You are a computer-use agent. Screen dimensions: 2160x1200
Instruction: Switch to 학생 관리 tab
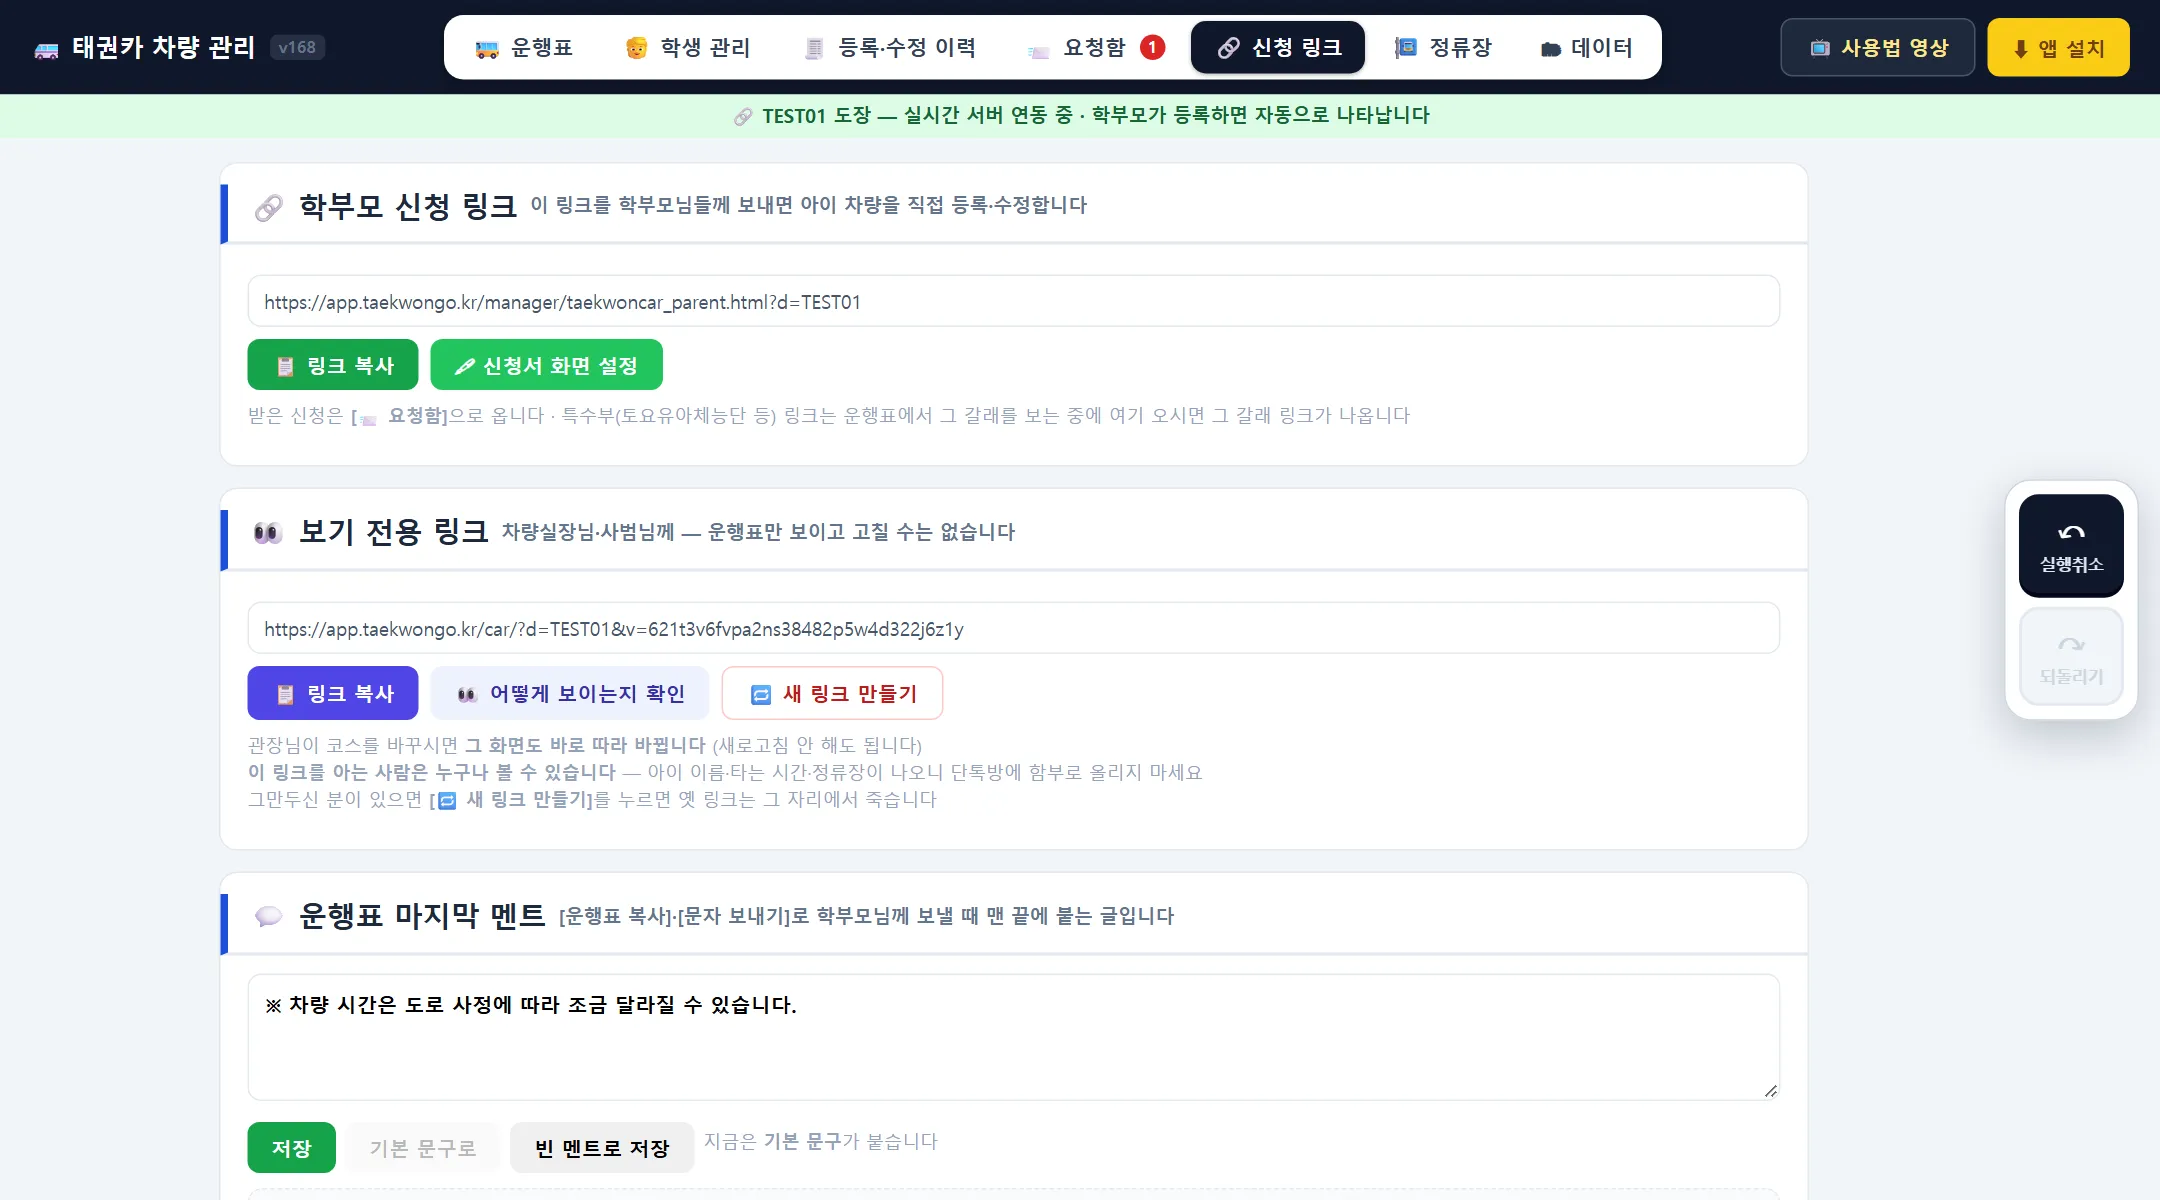click(x=688, y=47)
